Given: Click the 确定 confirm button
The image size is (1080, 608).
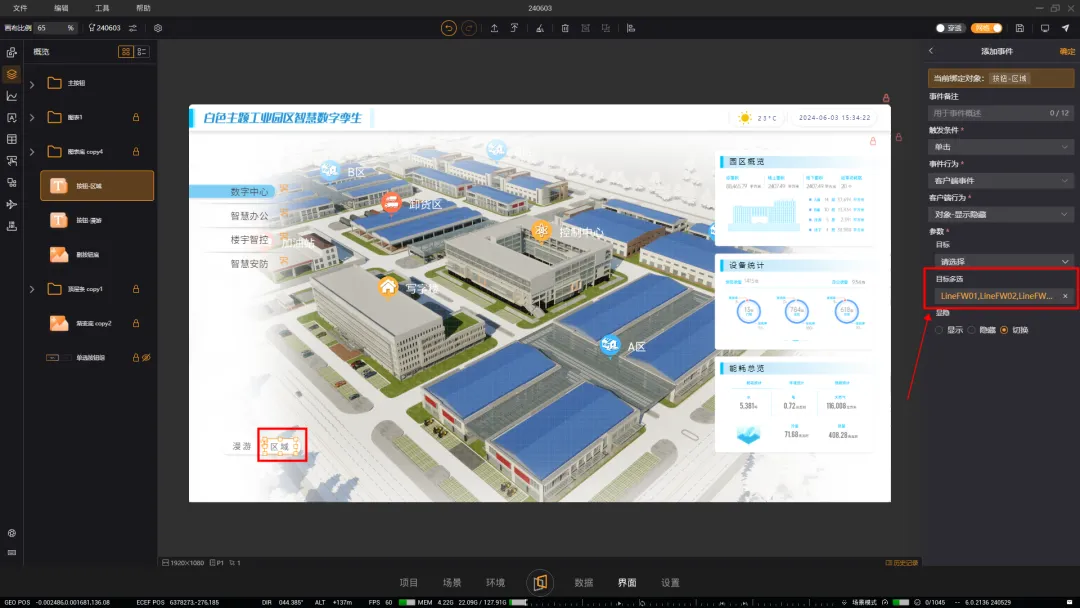Looking at the screenshot, I should pos(1066,52).
